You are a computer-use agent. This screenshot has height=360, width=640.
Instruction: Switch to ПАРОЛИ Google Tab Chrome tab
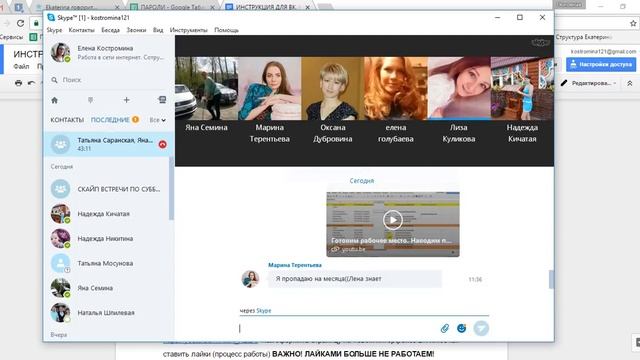click(173, 7)
